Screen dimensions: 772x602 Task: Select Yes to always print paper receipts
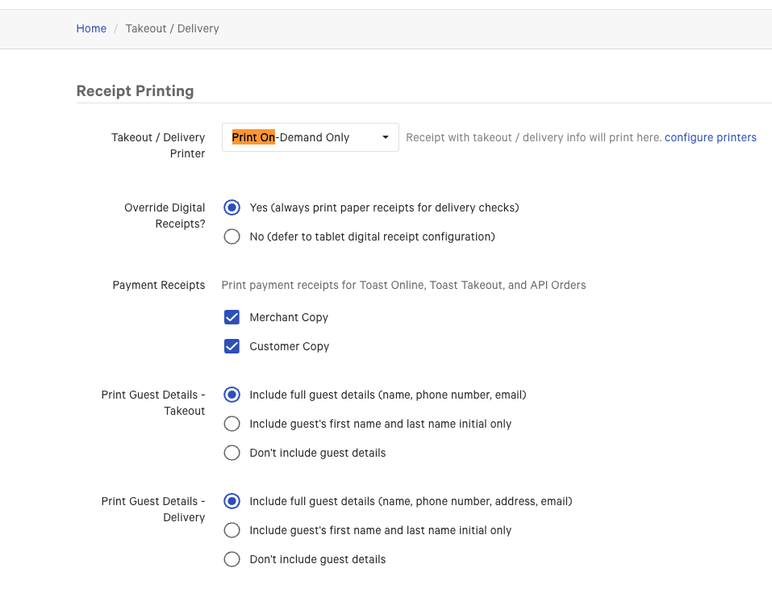point(232,208)
